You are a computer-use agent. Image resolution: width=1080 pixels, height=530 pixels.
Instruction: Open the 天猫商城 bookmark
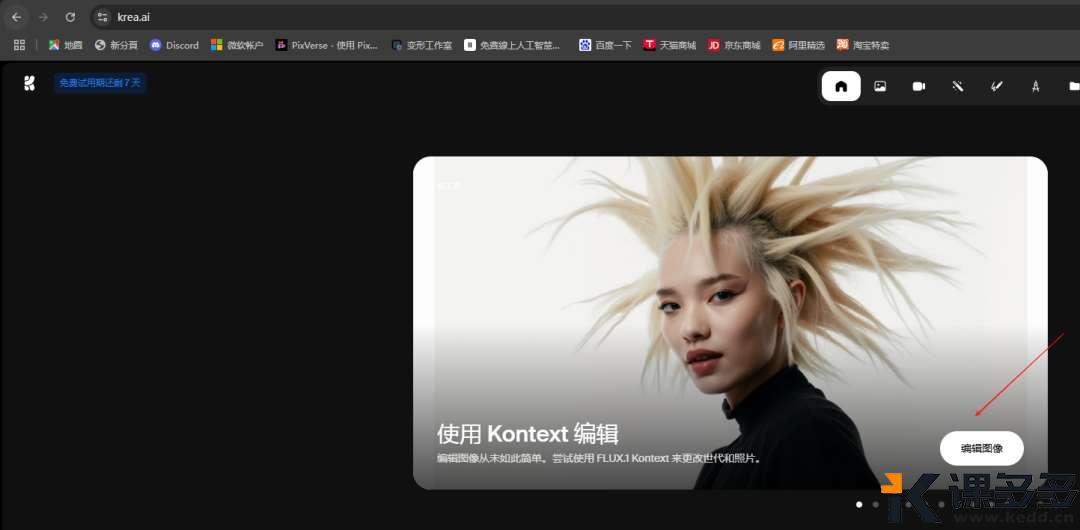coord(669,45)
